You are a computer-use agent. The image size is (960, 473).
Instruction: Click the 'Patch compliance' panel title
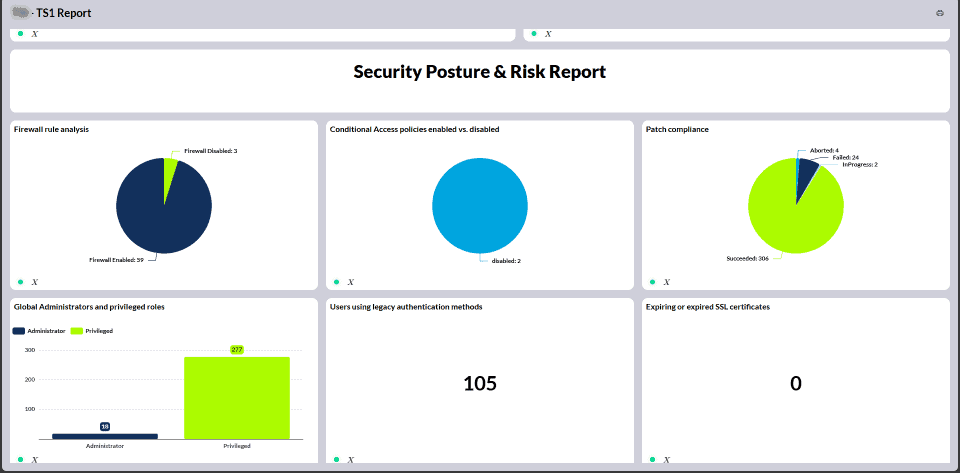[677, 130]
